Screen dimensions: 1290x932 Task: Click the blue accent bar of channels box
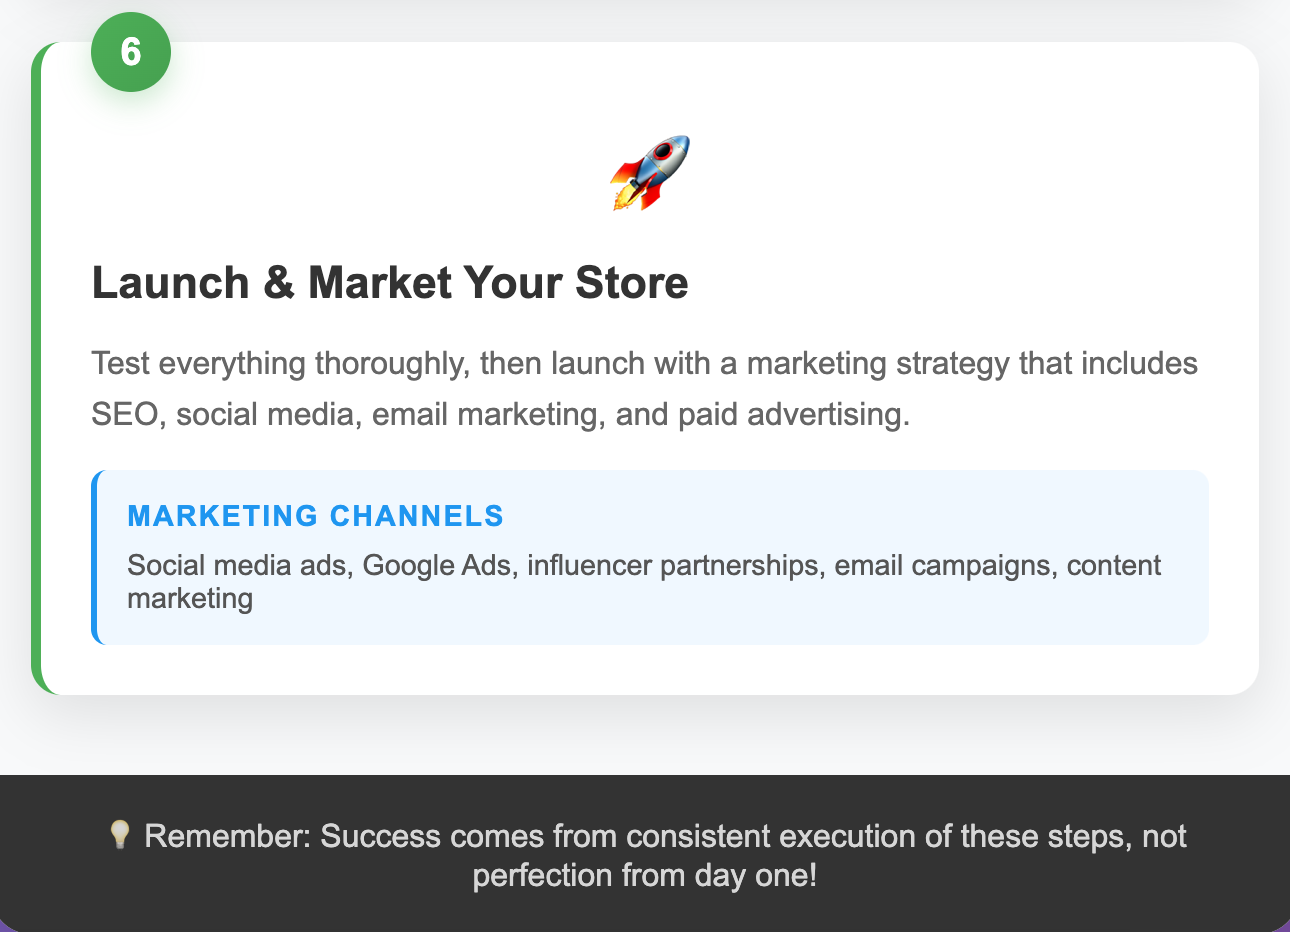(x=95, y=557)
